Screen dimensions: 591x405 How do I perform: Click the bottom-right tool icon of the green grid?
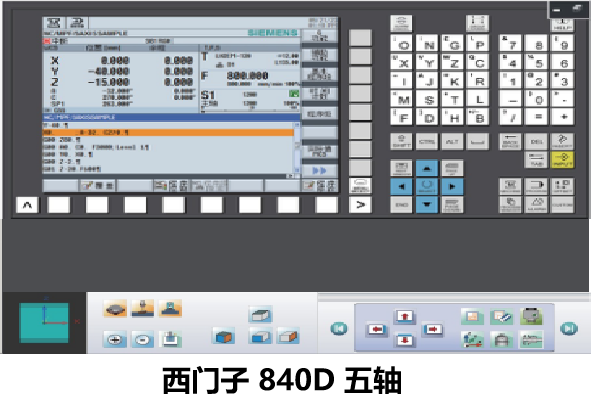[x=531, y=339]
